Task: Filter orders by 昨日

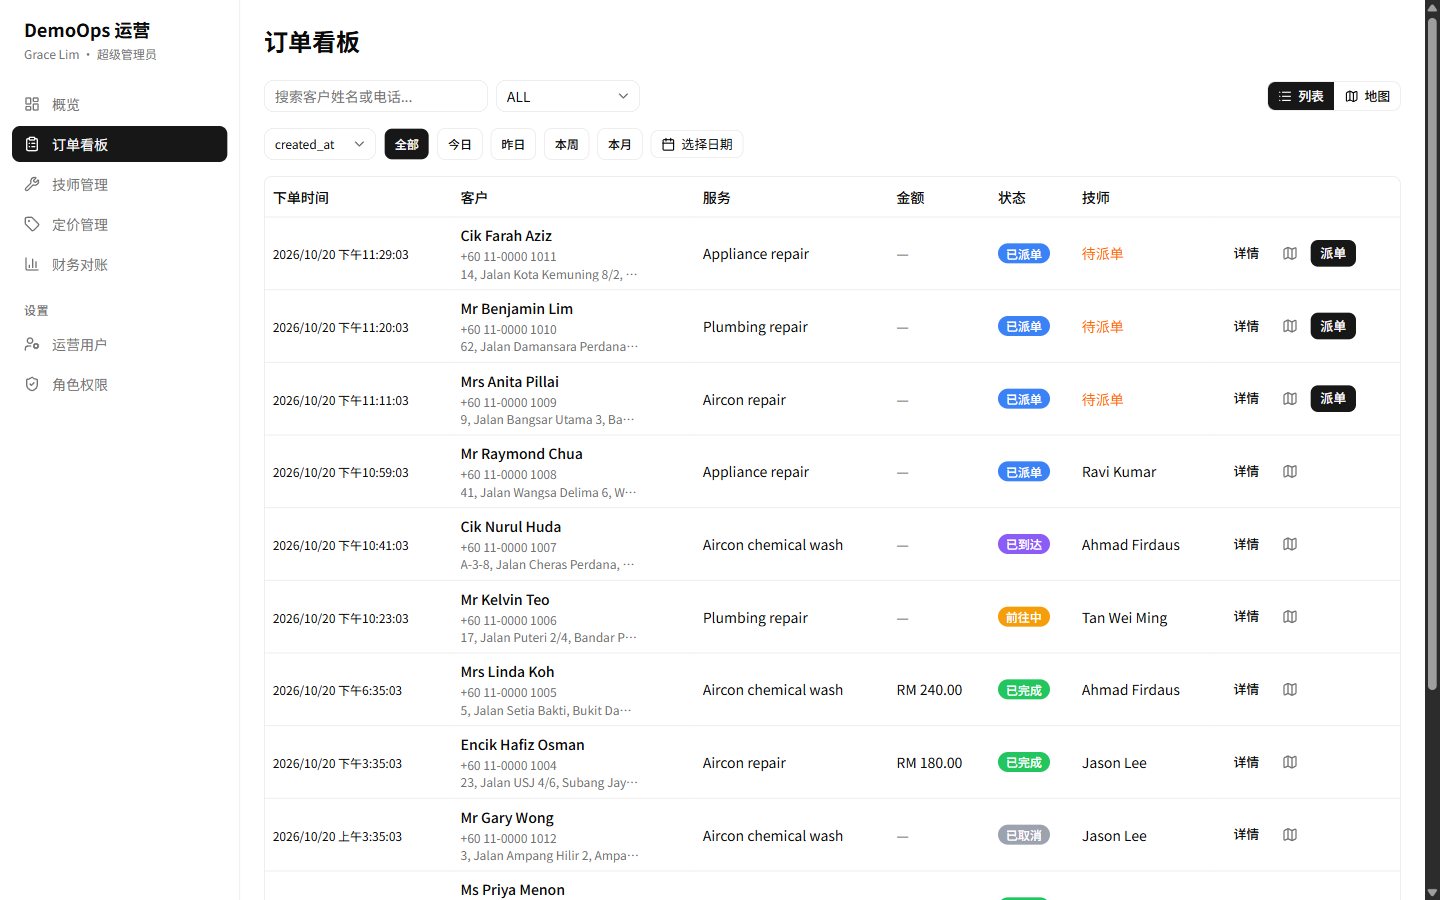Action: click(513, 144)
